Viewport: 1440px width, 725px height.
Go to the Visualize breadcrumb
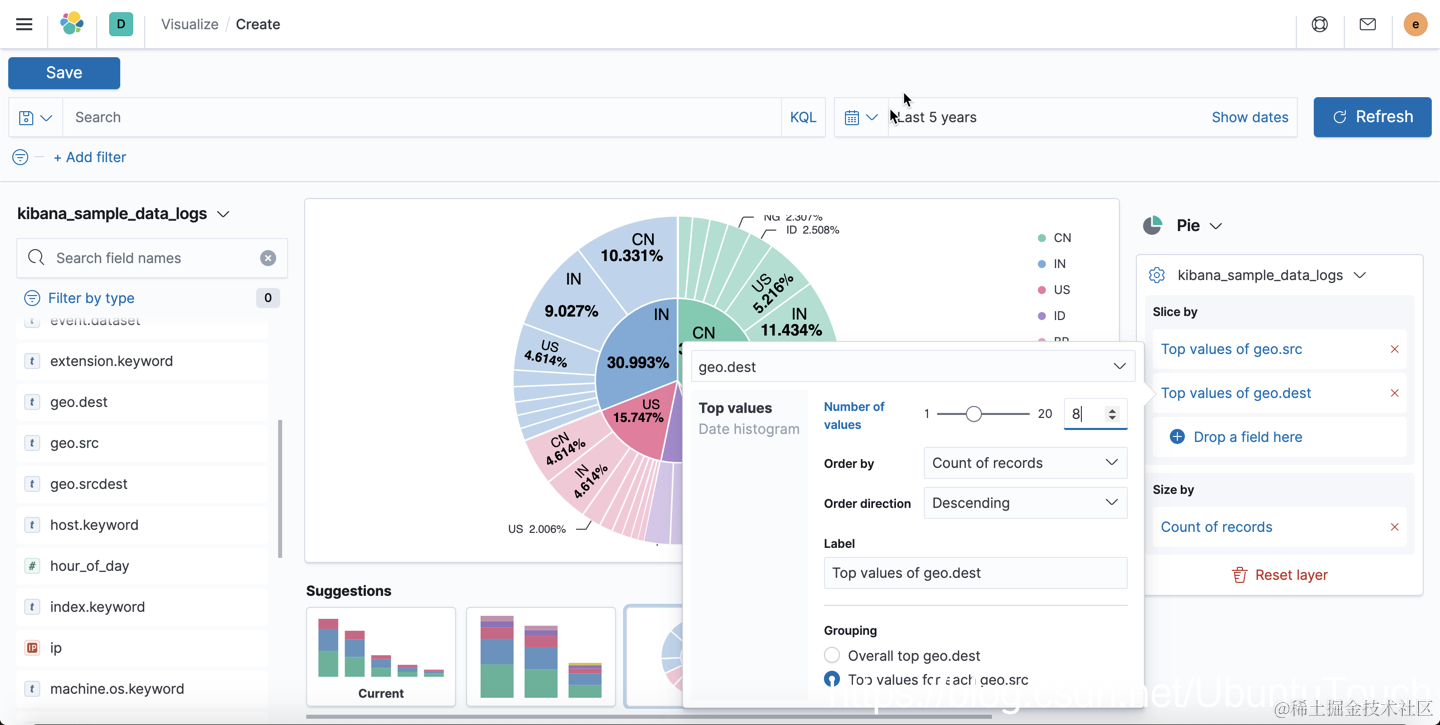[x=190, y=24]
